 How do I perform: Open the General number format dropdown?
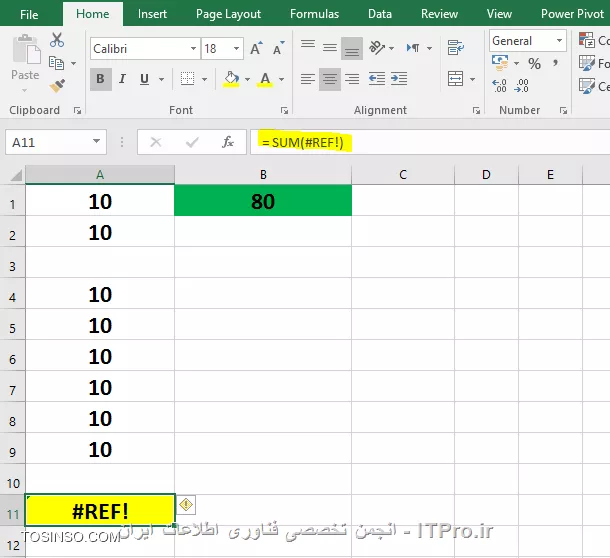coord(559,40)
